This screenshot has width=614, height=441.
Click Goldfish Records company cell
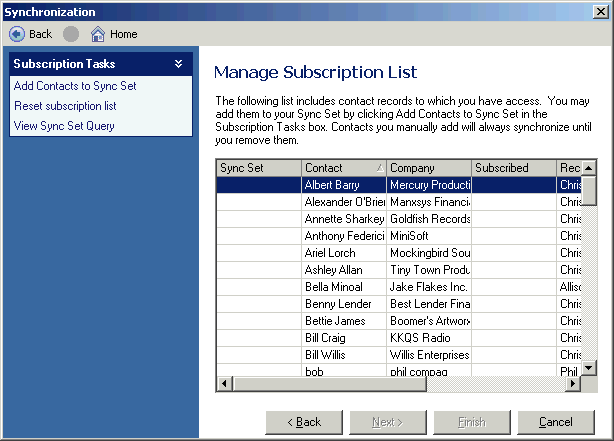tap(429, 219)
